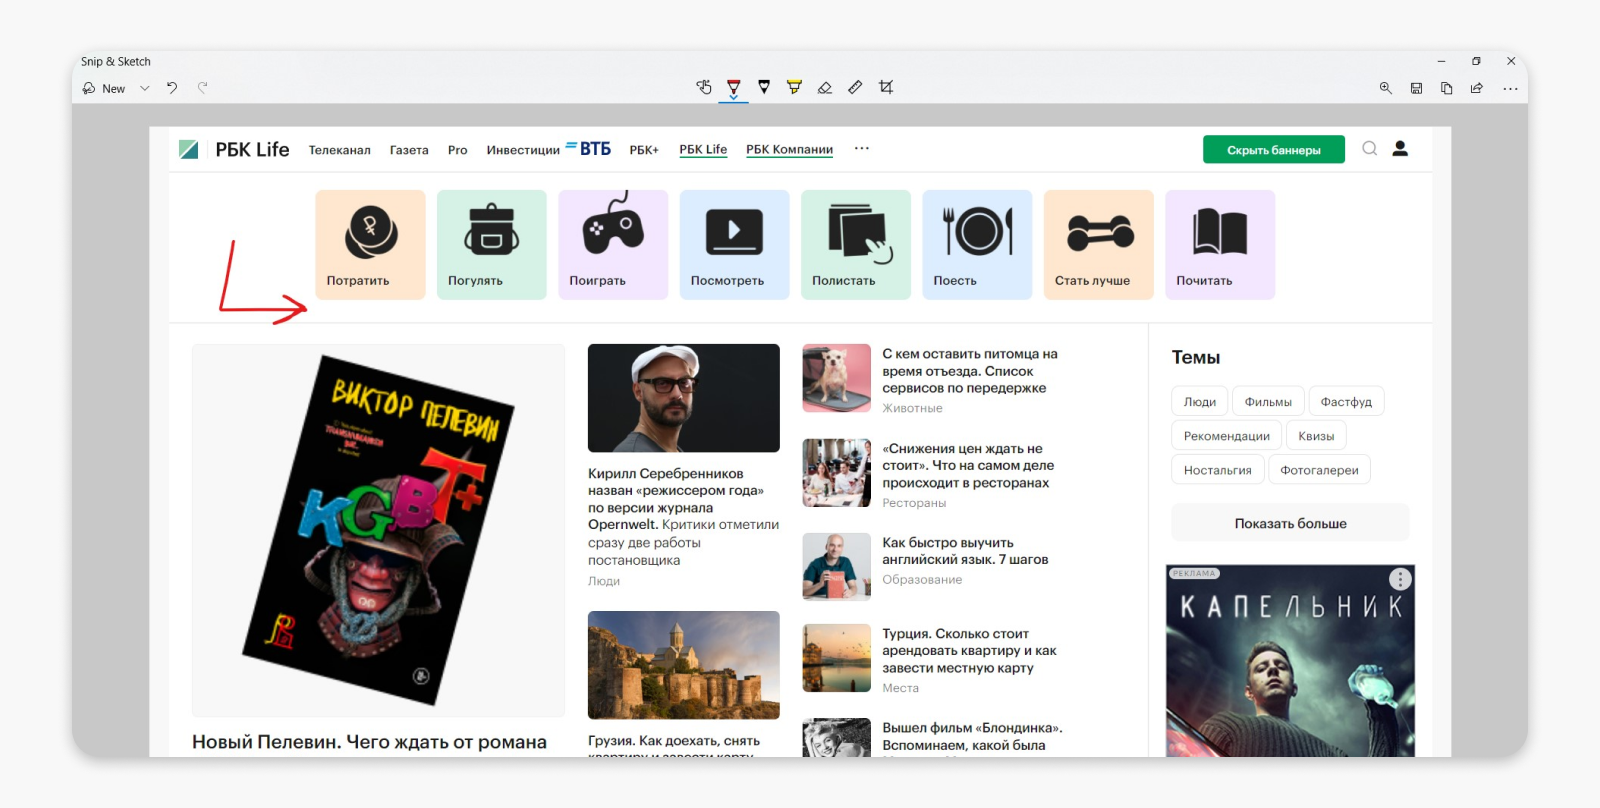This screenshot has height=808, width=1600.
Task: Click the Образование category label
Action: pyautogui.click(x=922, y=580)
